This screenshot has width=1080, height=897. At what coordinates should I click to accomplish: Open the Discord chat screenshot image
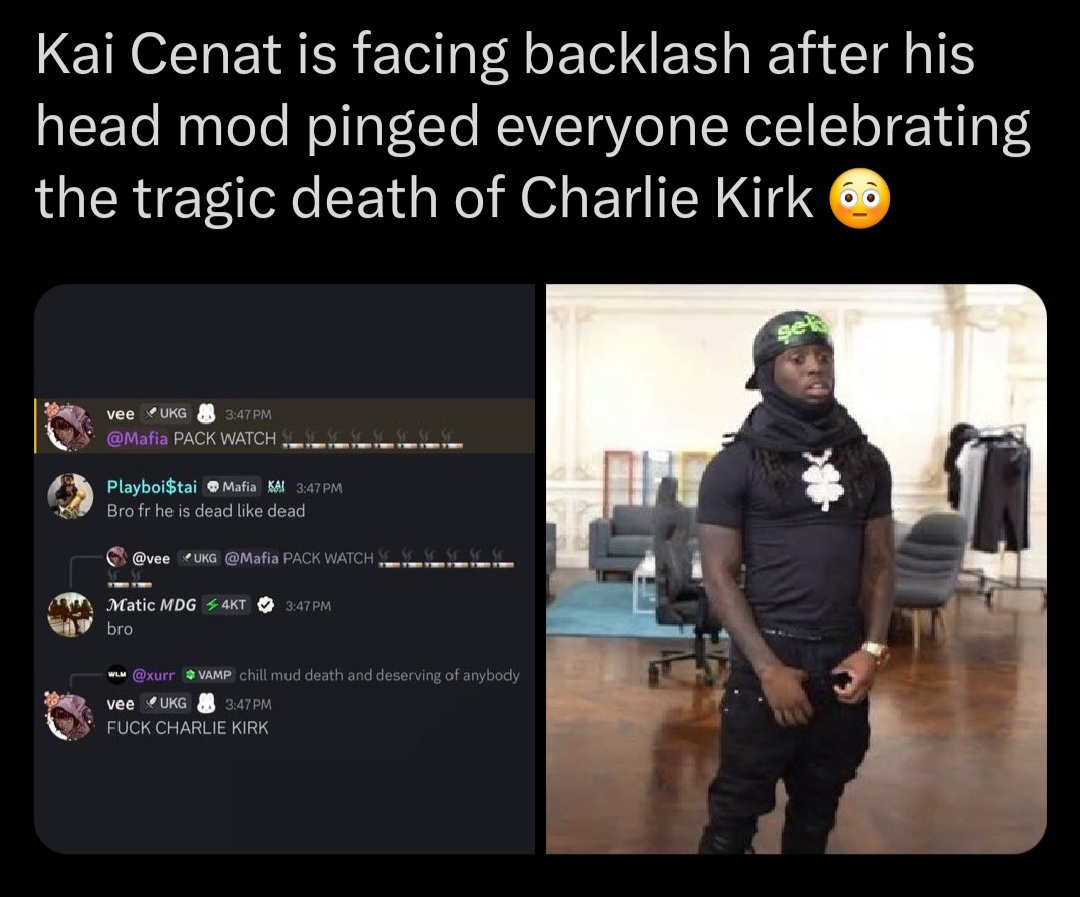click(x=284, y=569)
